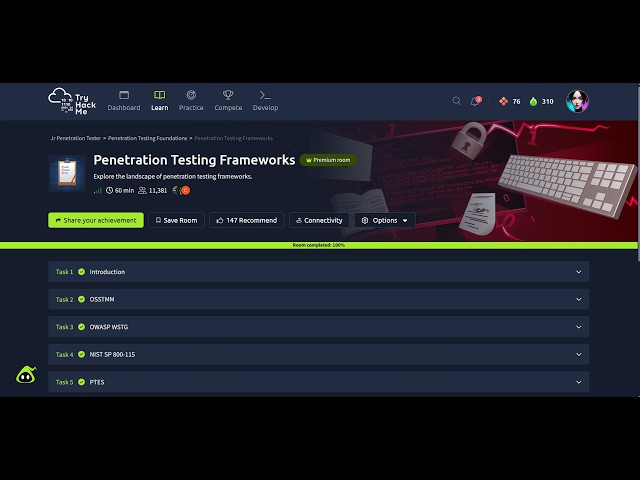Click the room description text

[x=173, y=176]
